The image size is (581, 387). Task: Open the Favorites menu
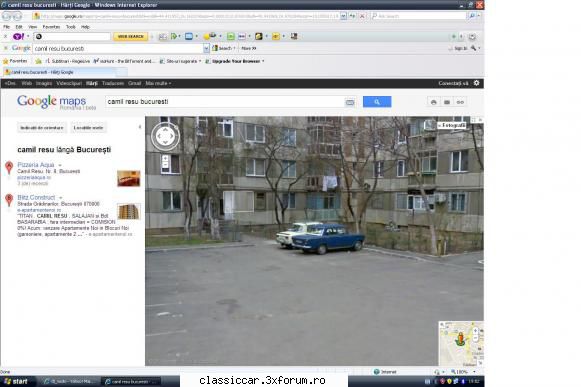(51, 27)
